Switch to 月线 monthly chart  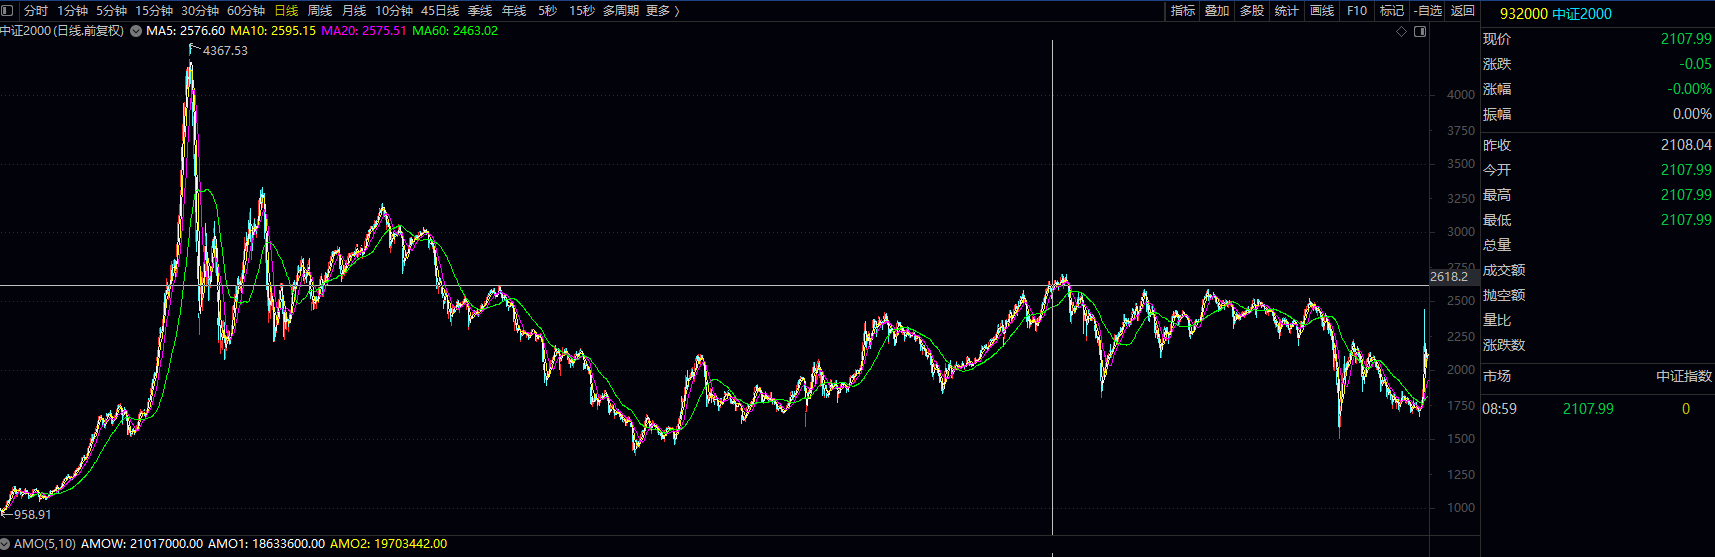354,11
